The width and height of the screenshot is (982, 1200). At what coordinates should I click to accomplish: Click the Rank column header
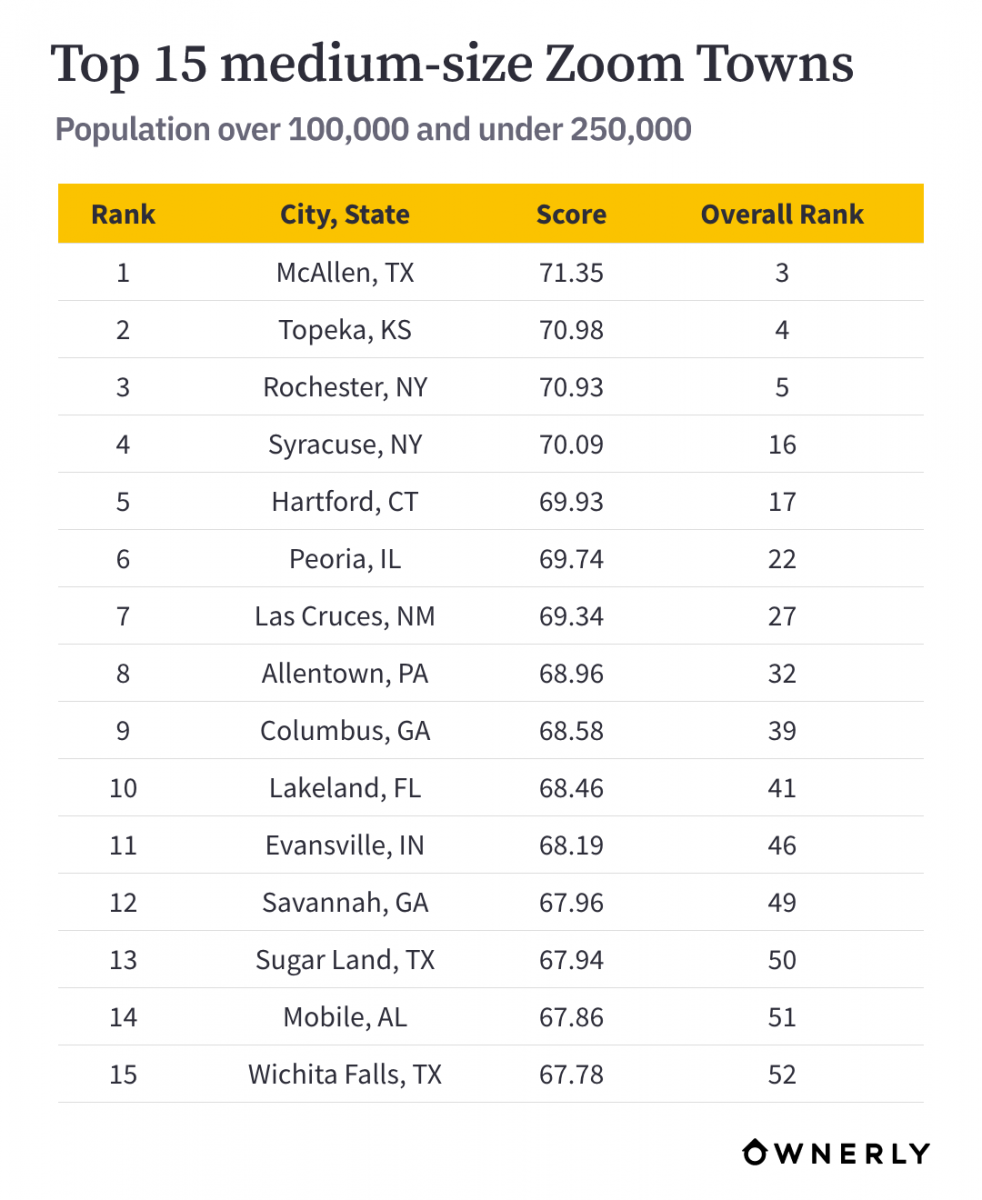coord(123,214)
